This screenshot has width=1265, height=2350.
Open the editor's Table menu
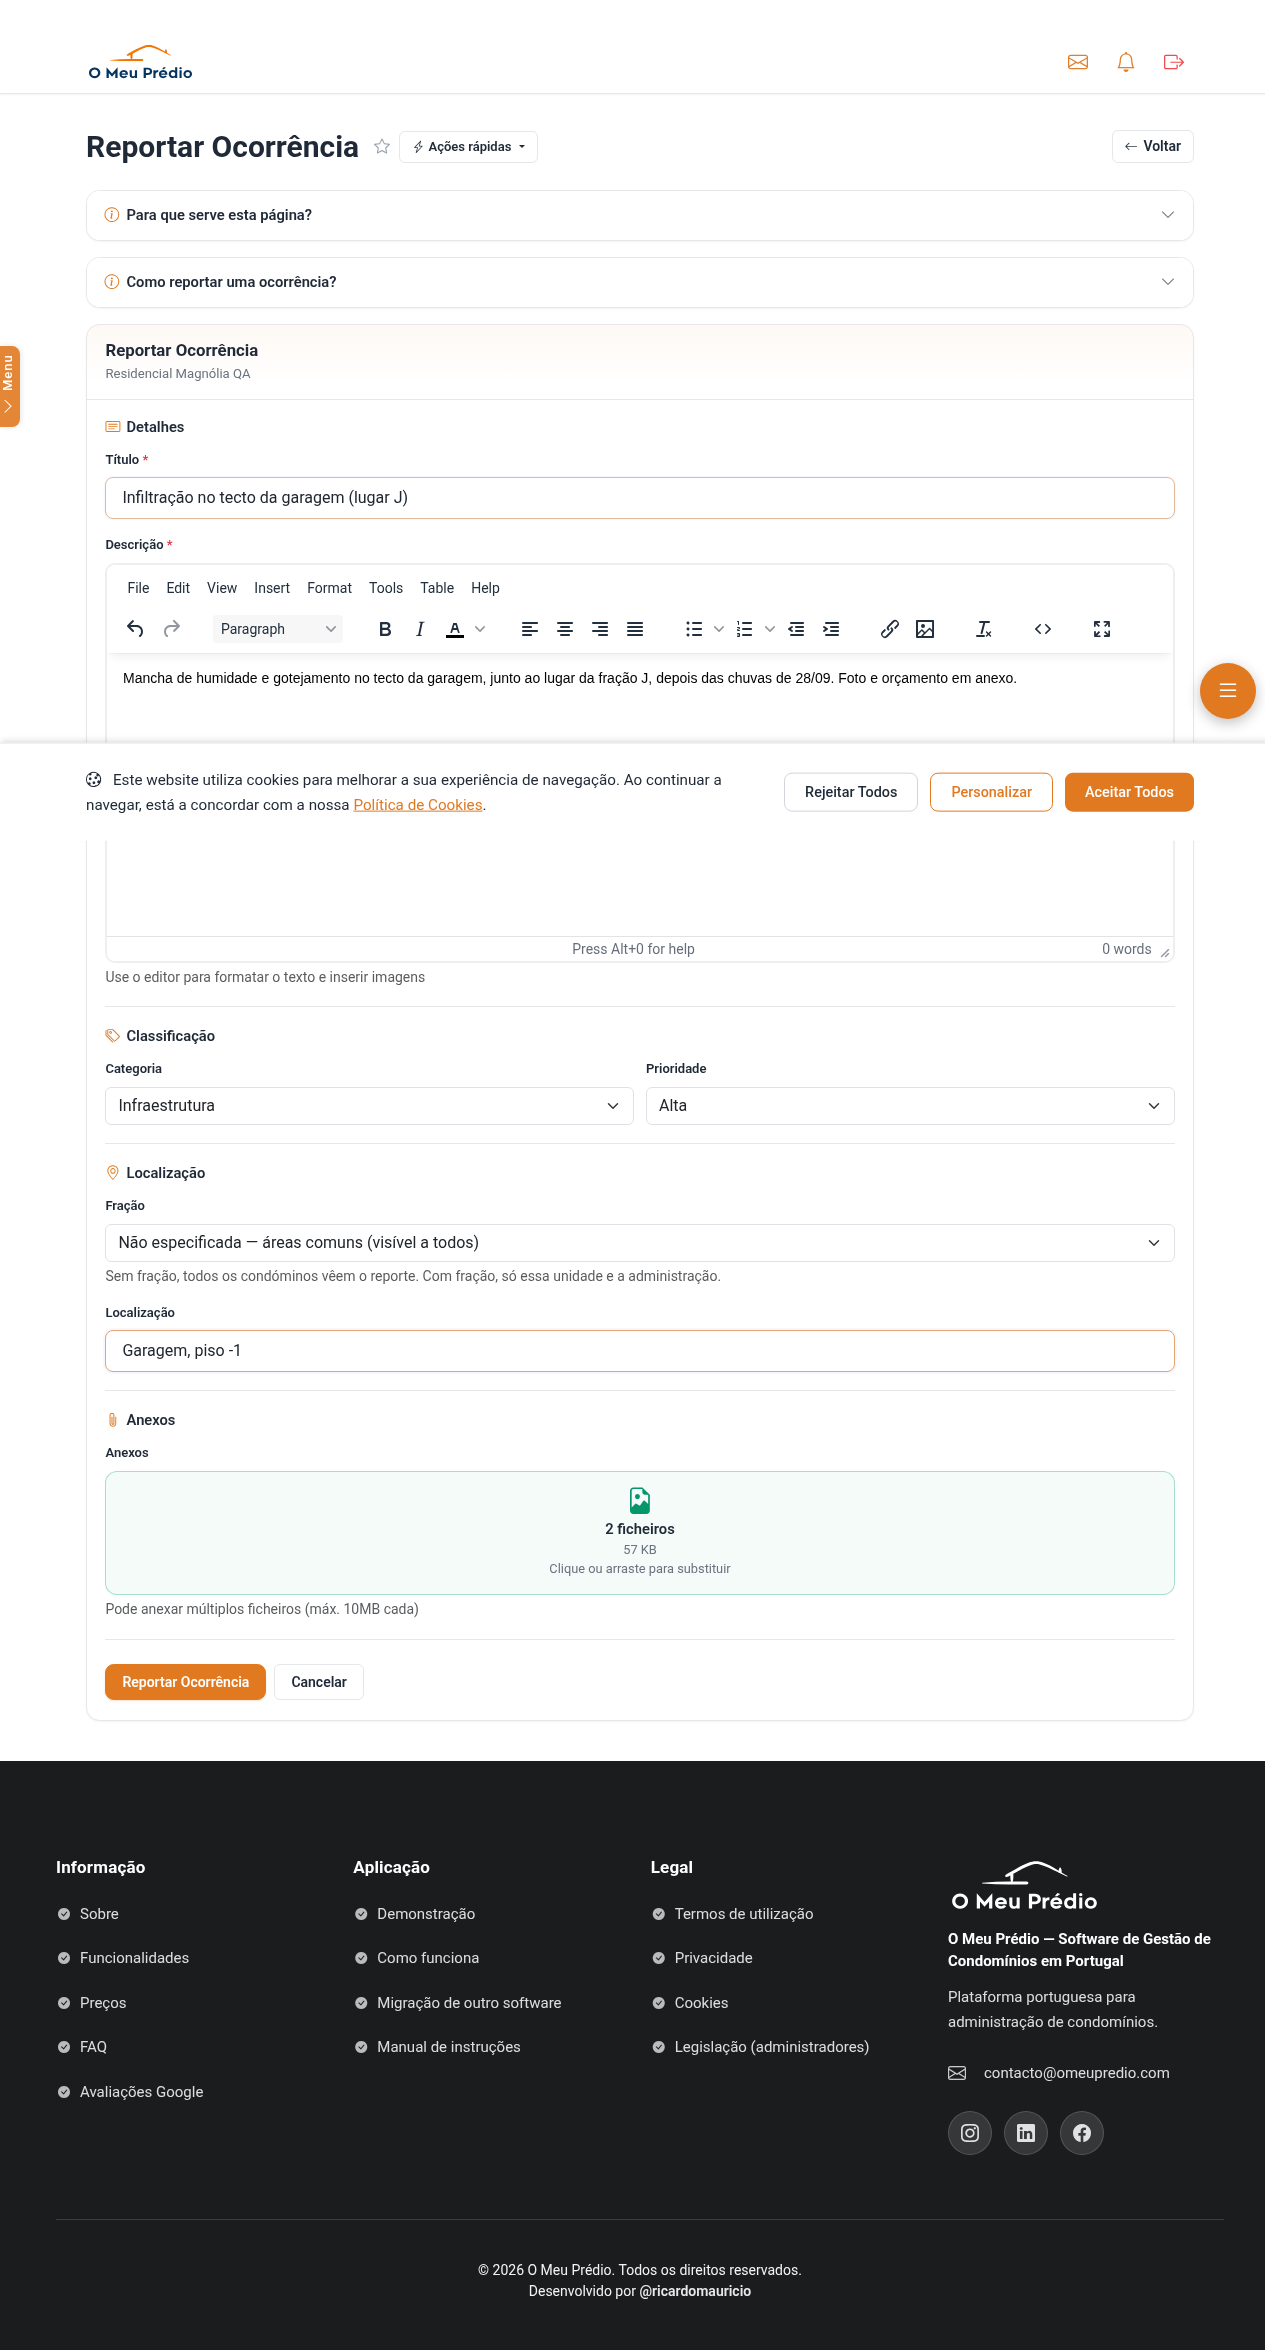[x=437, y=588]
